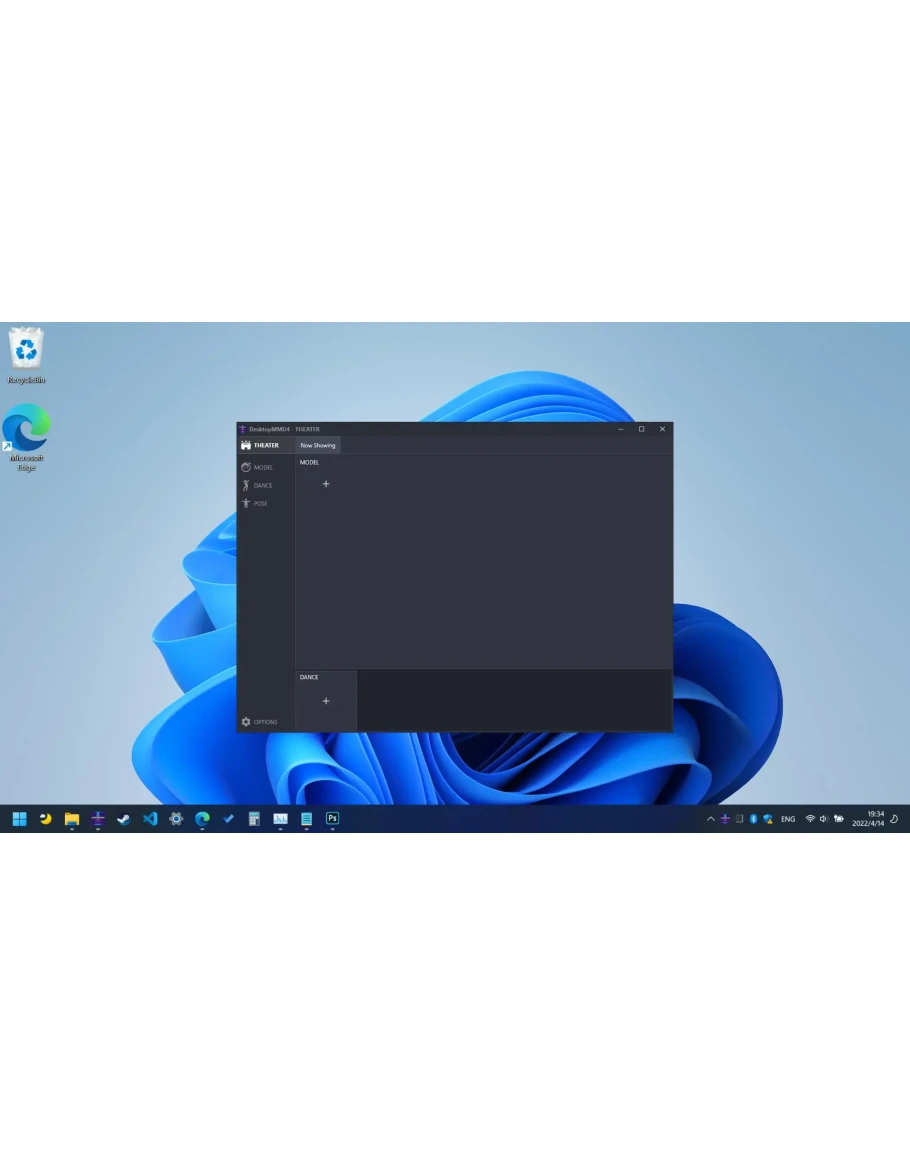
Task: Open the DANCE sidebar item
Action: (x=257, y=485)
